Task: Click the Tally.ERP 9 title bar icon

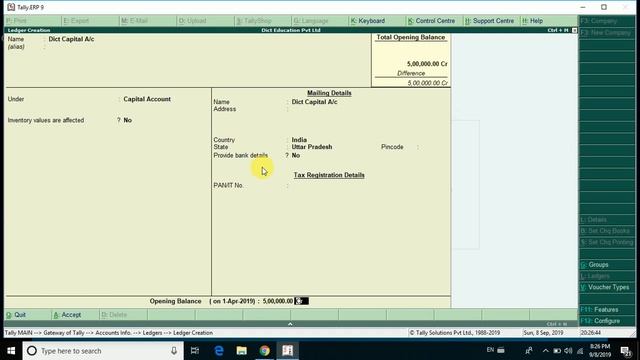Action: coord(11,7)
